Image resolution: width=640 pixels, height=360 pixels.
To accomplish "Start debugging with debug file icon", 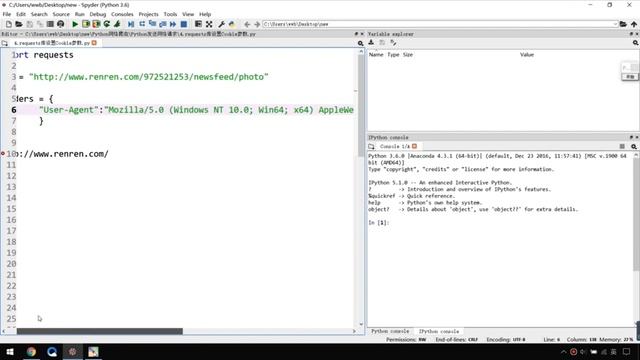I will [131, 24].
